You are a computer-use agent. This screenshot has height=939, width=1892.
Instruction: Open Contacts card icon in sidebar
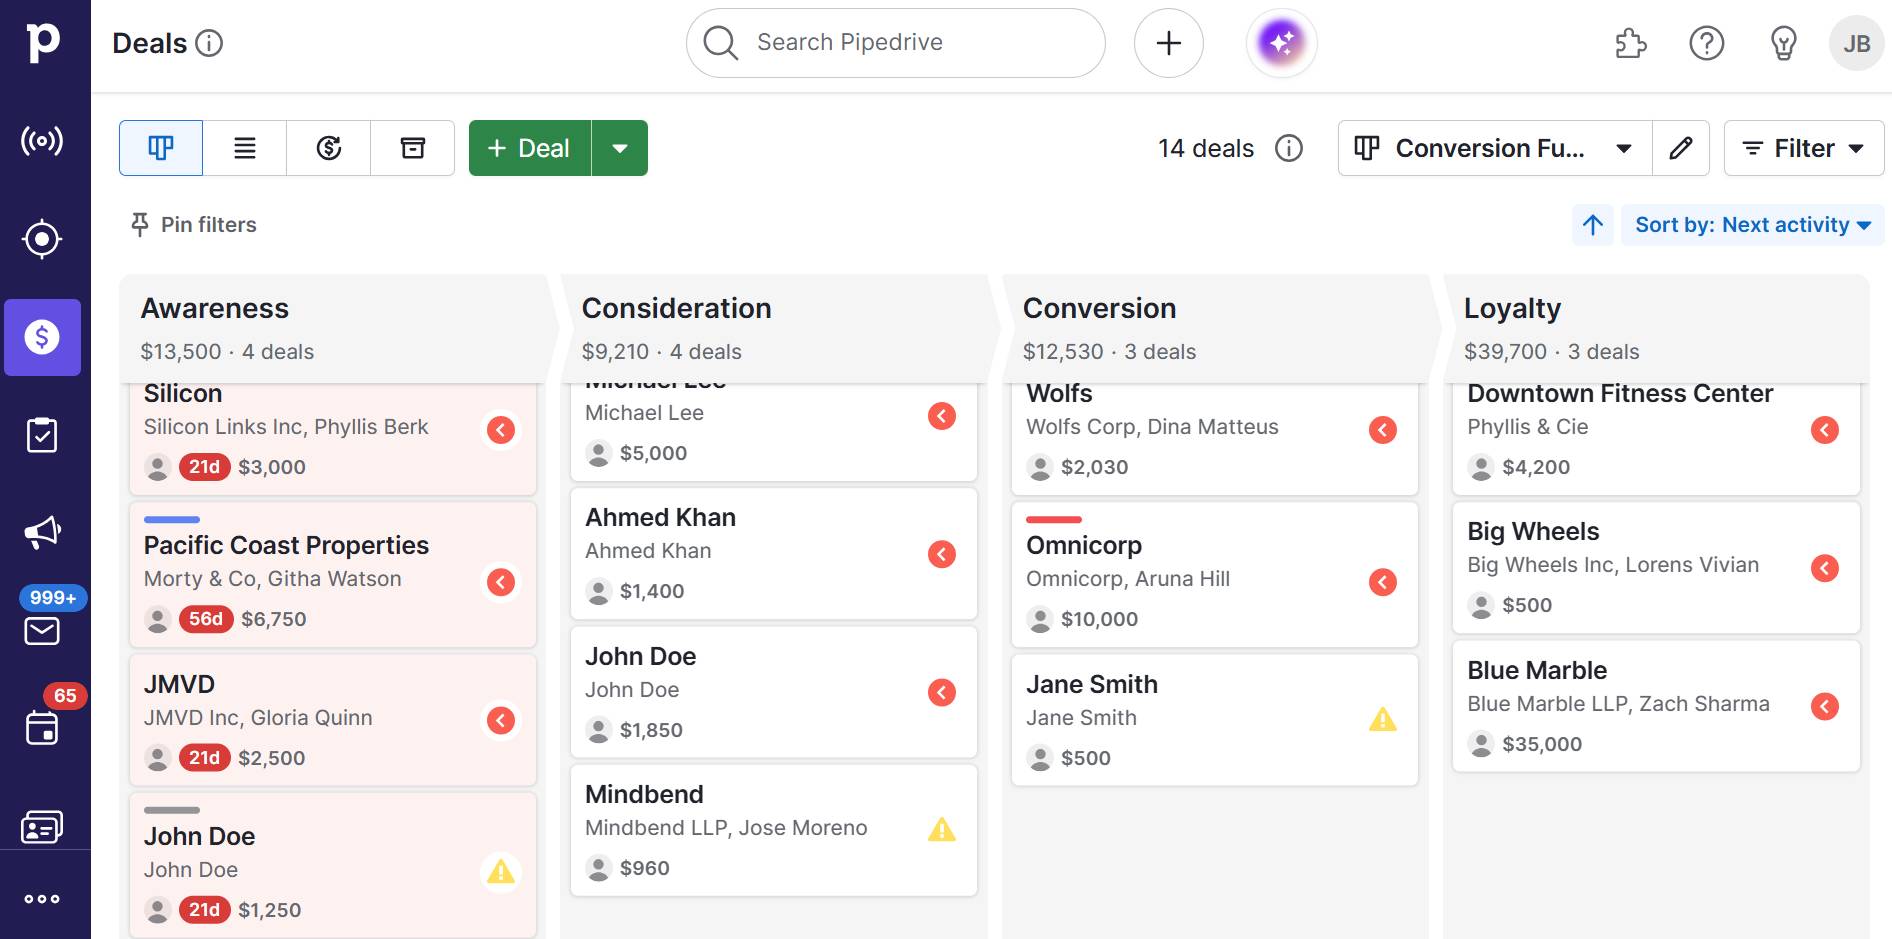43,825
